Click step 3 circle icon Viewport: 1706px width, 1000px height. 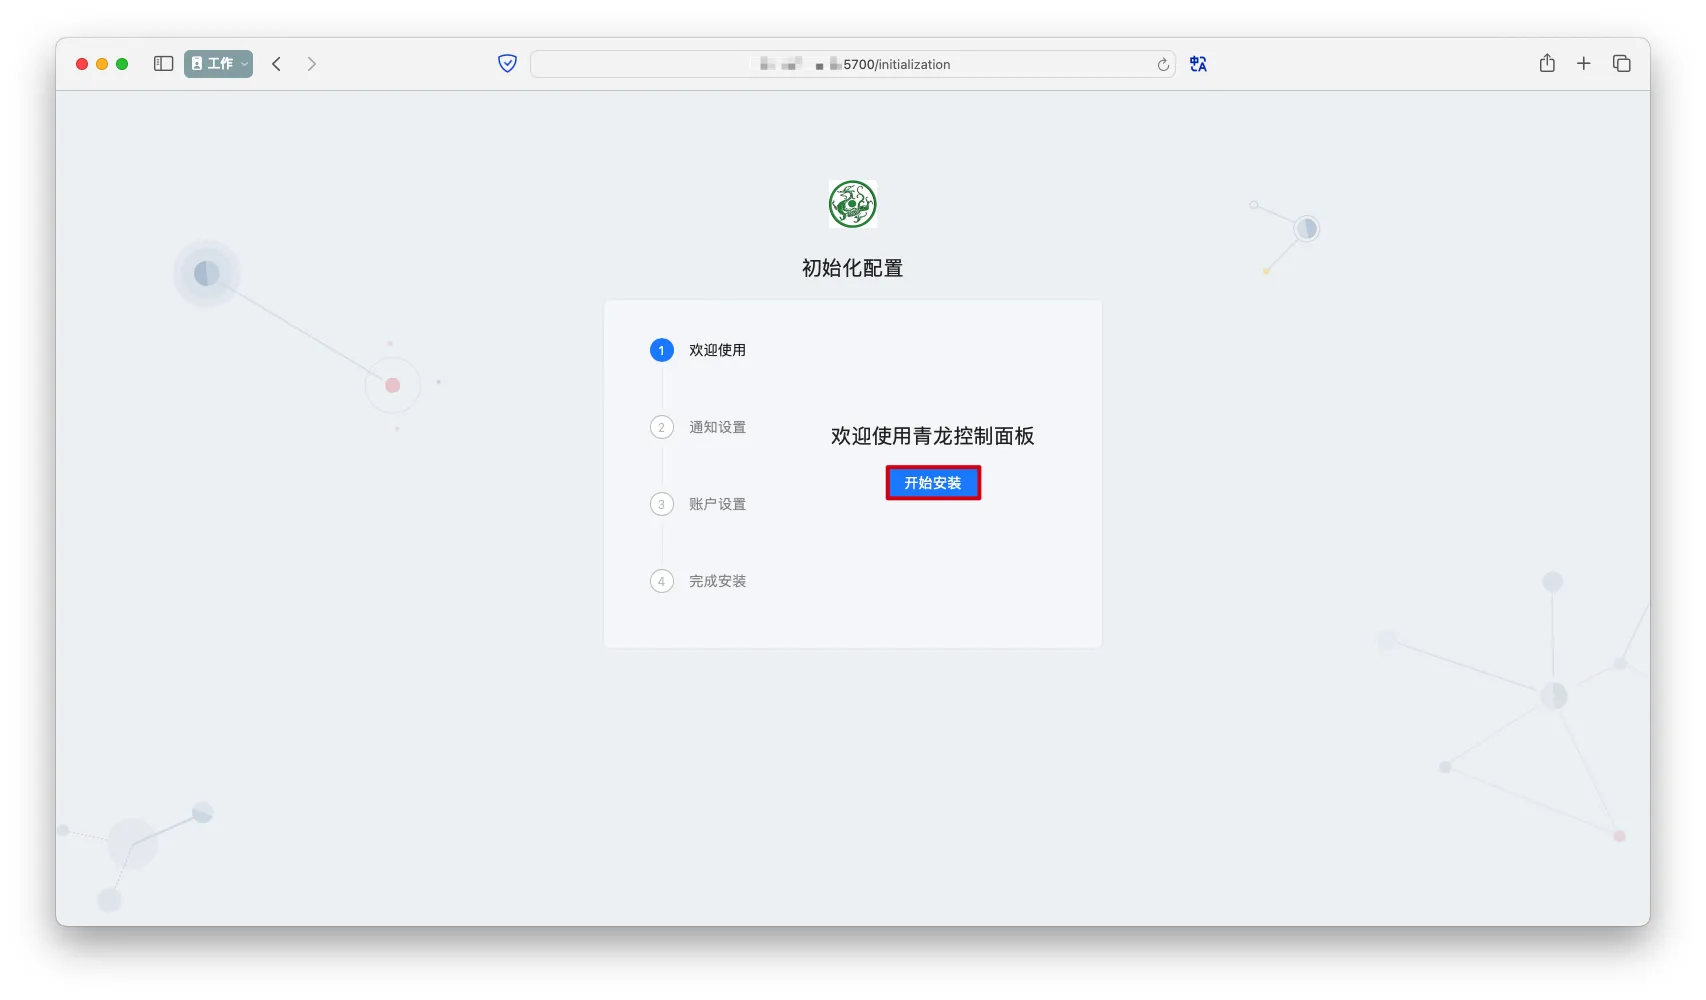661,504
